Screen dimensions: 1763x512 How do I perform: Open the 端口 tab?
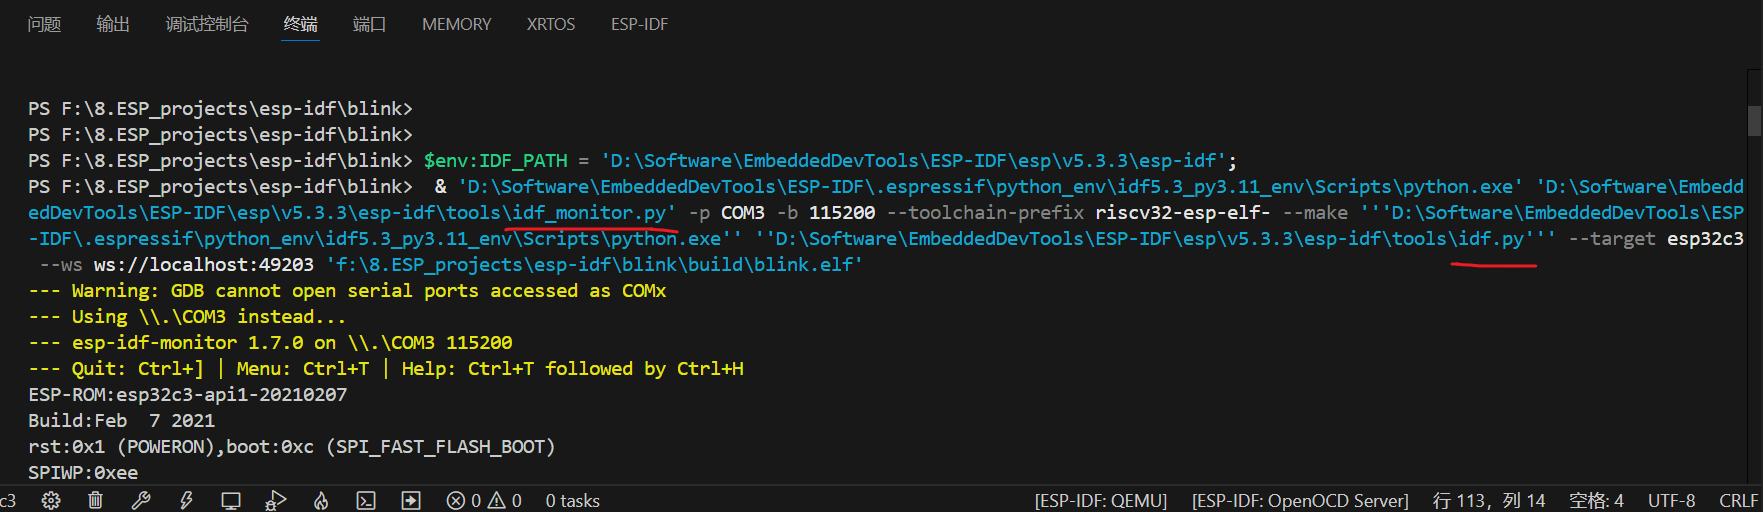pos(370,24)
